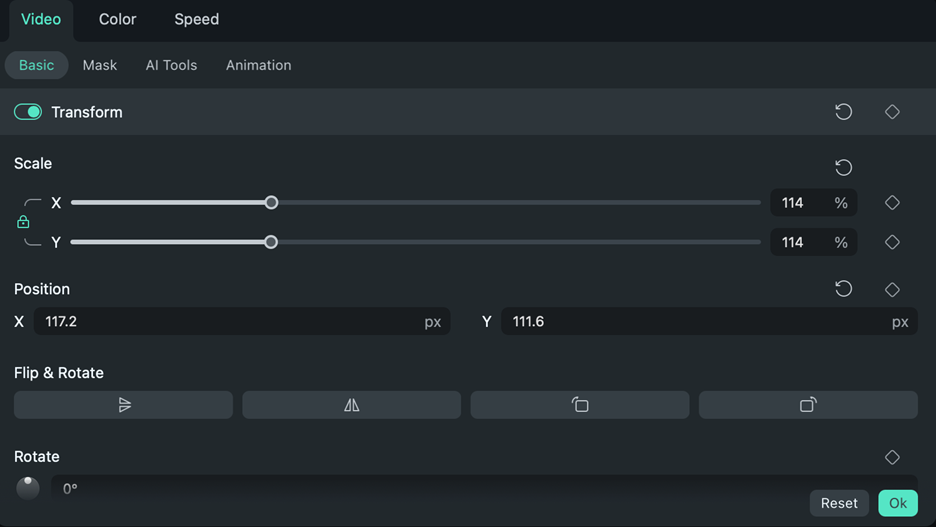Viewport: 936px width, 527px height.
Task: Reset the Transform section settings
Action: [x=843, y=112]
